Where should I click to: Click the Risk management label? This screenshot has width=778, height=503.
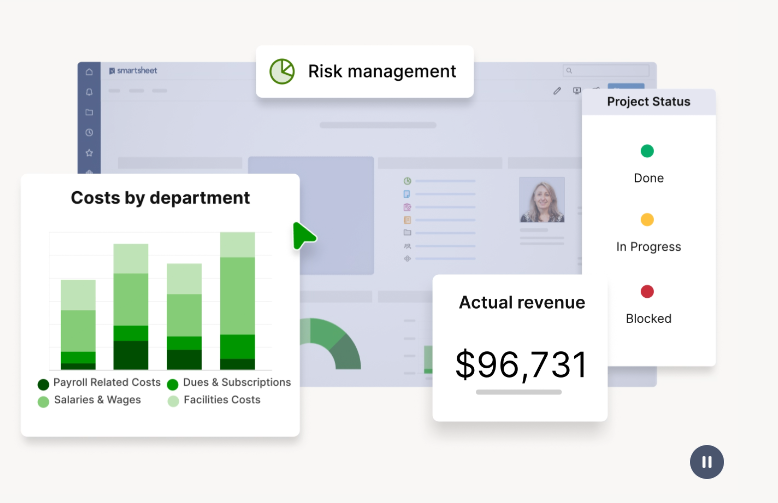[382, 71]
